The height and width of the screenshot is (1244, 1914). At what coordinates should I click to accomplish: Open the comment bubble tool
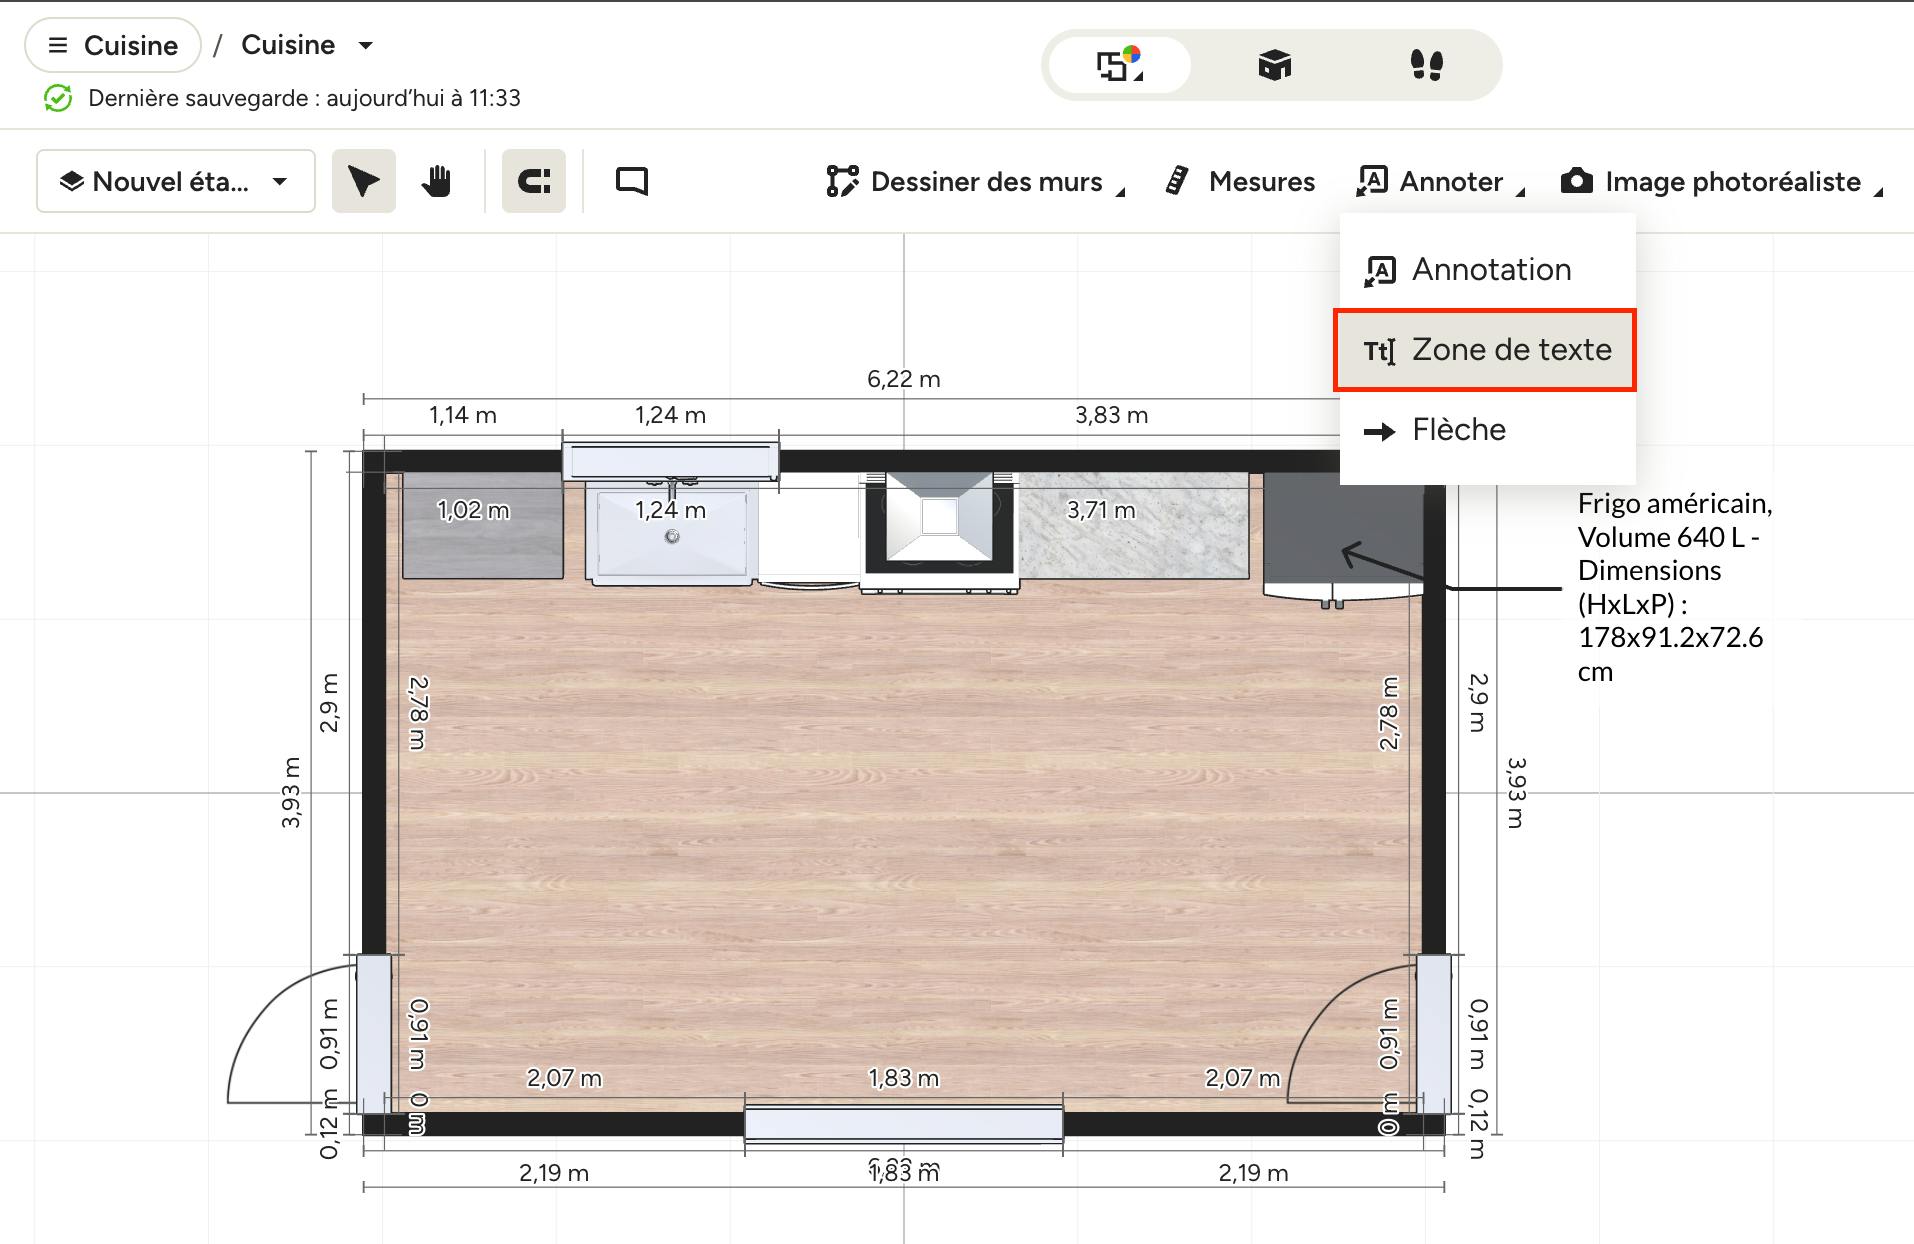click(632, 181)
